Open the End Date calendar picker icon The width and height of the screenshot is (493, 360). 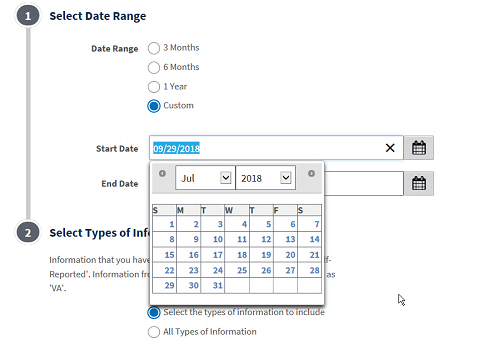click(419, 183)
